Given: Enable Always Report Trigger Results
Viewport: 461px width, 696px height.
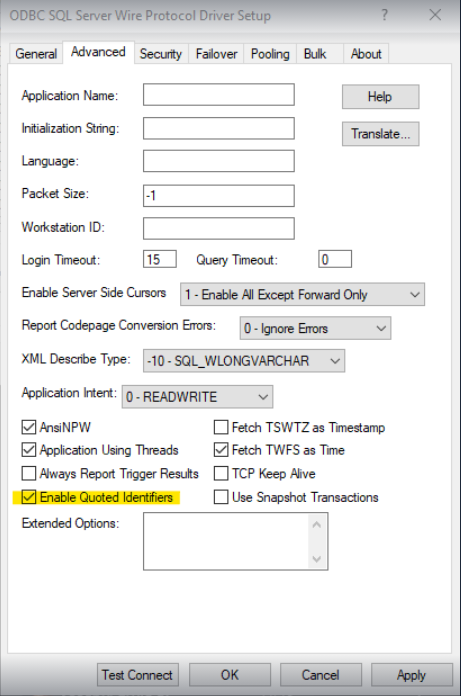Looking at the screenshot, I should coord(29,473).
